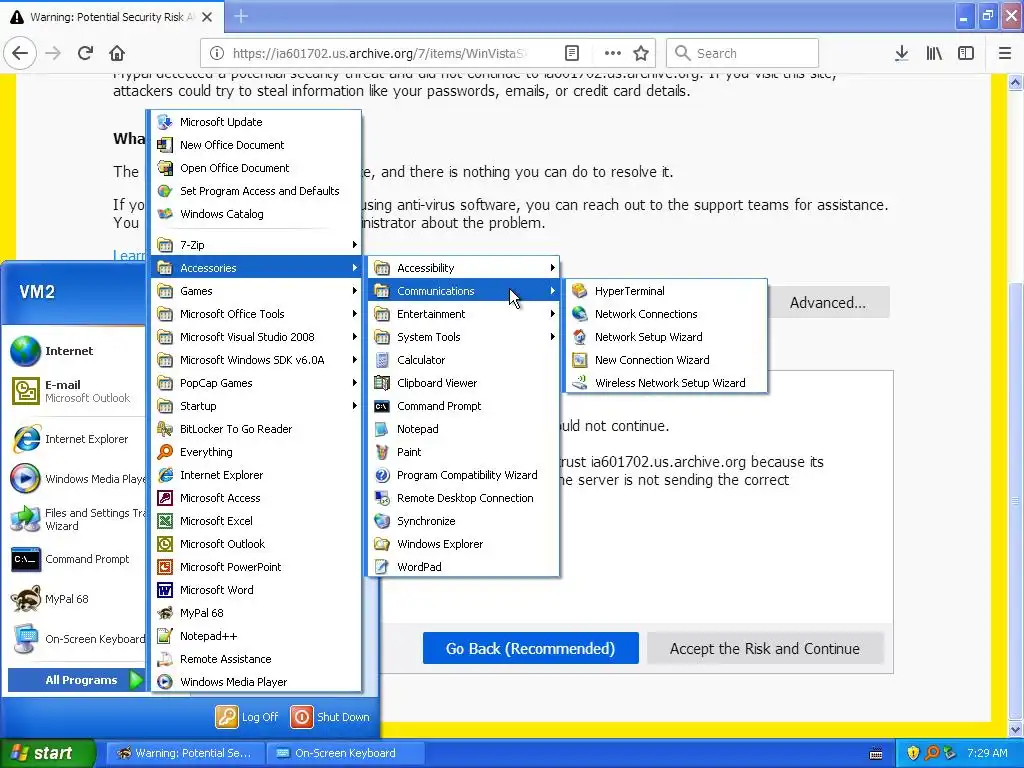Click browser home icon
The image size is (1024, 768).
117,53
